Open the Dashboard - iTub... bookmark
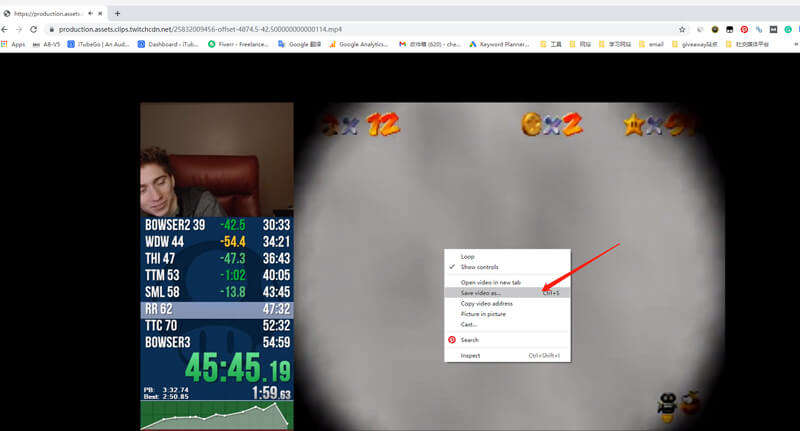This screenshot has height=431, width=800. click(x=168, y=44)
